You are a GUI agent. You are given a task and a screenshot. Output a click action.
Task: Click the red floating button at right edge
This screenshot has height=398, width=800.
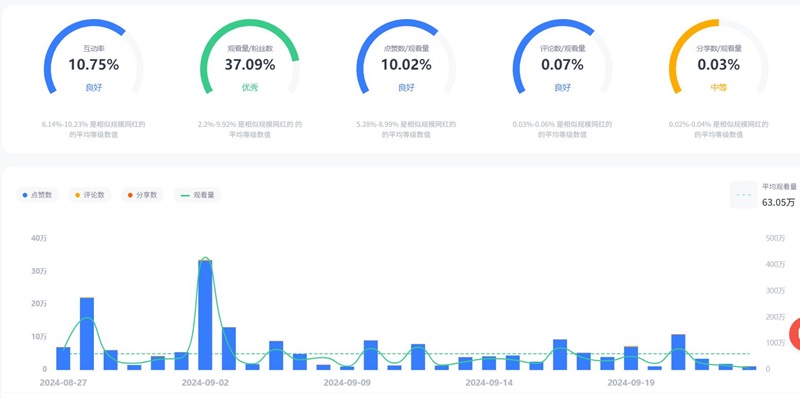795,334
